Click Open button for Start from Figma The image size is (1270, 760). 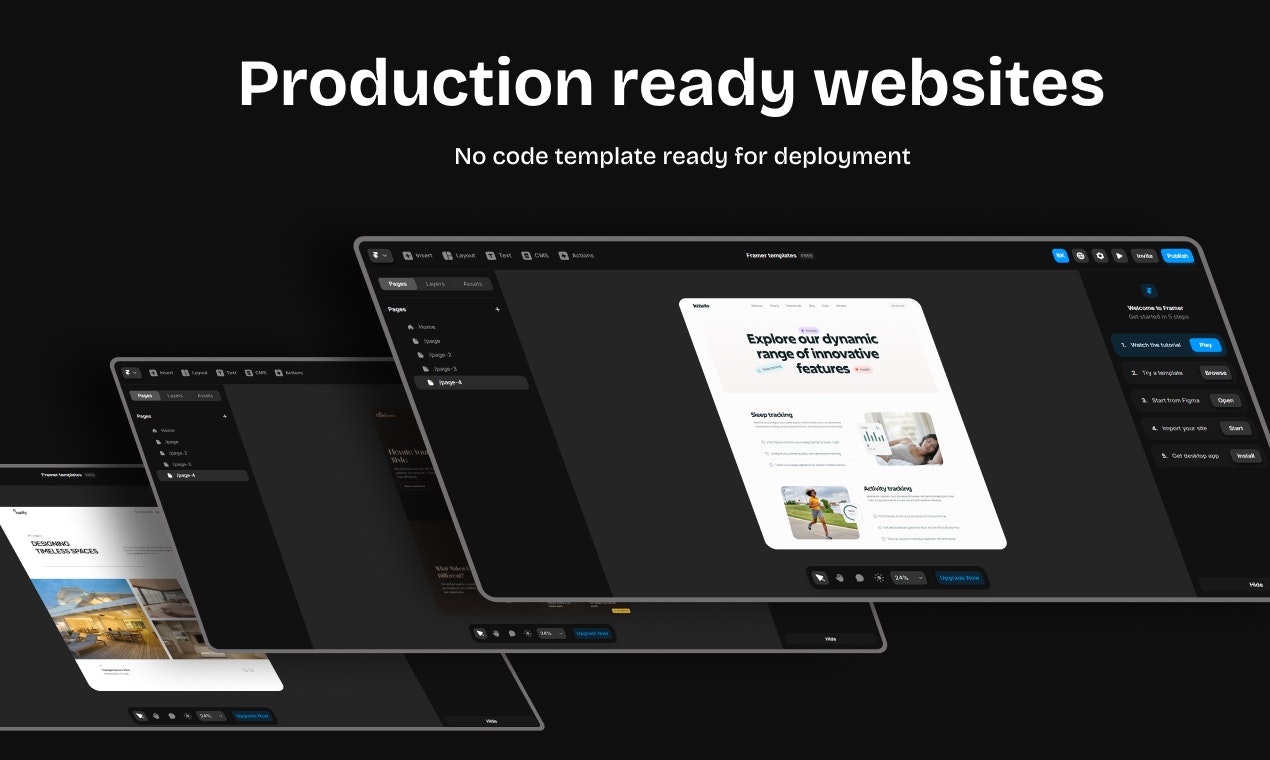tap(1226, 400)
